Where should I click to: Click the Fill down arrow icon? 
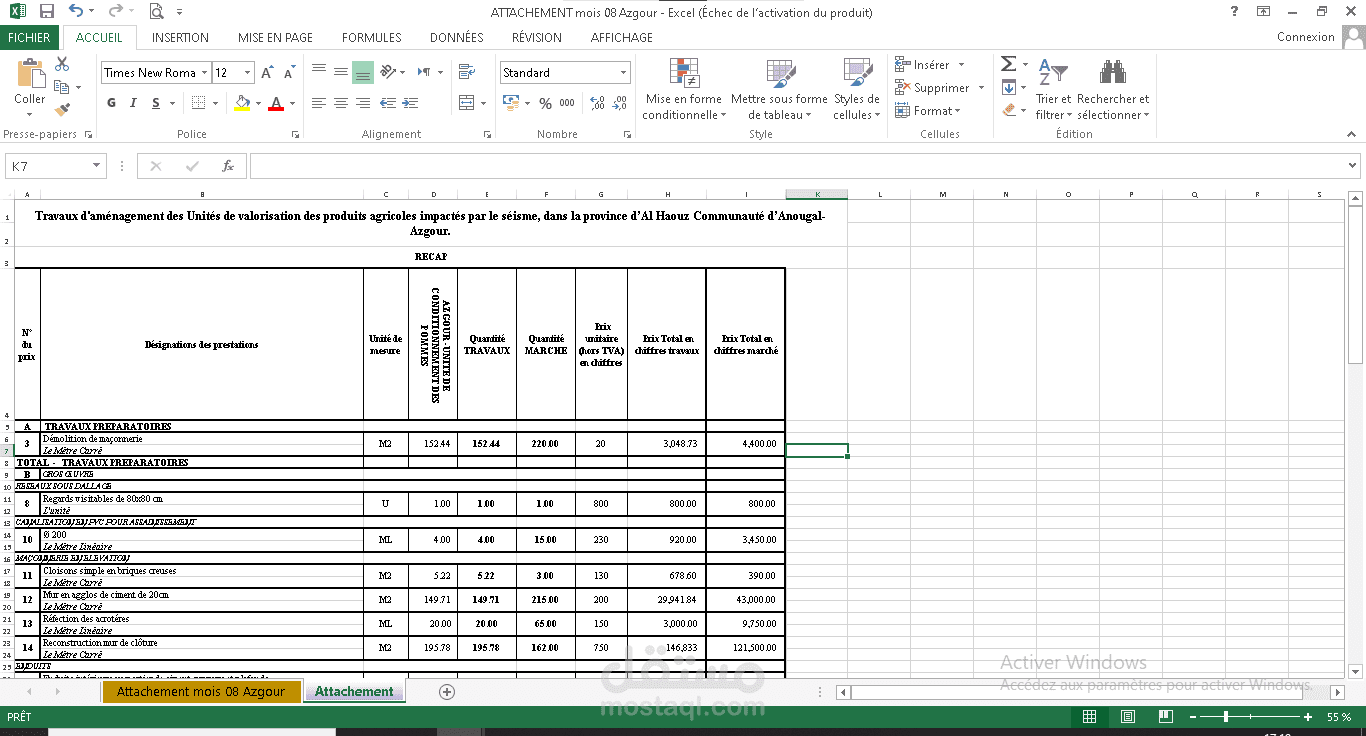[x=1008, y=87]
